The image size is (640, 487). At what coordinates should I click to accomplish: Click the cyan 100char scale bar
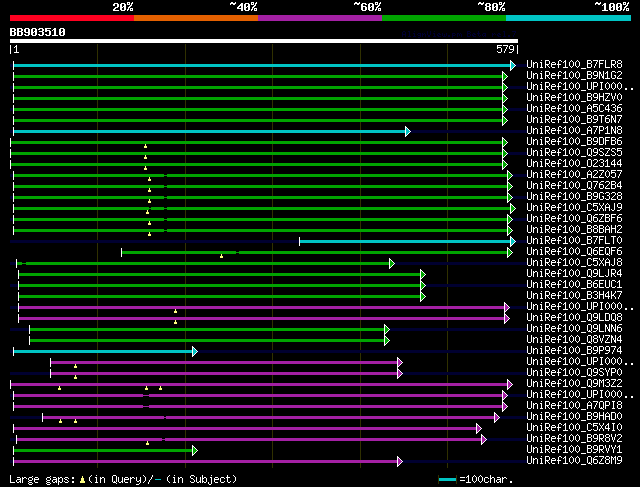pyautogui.click(x=447, y=480)
